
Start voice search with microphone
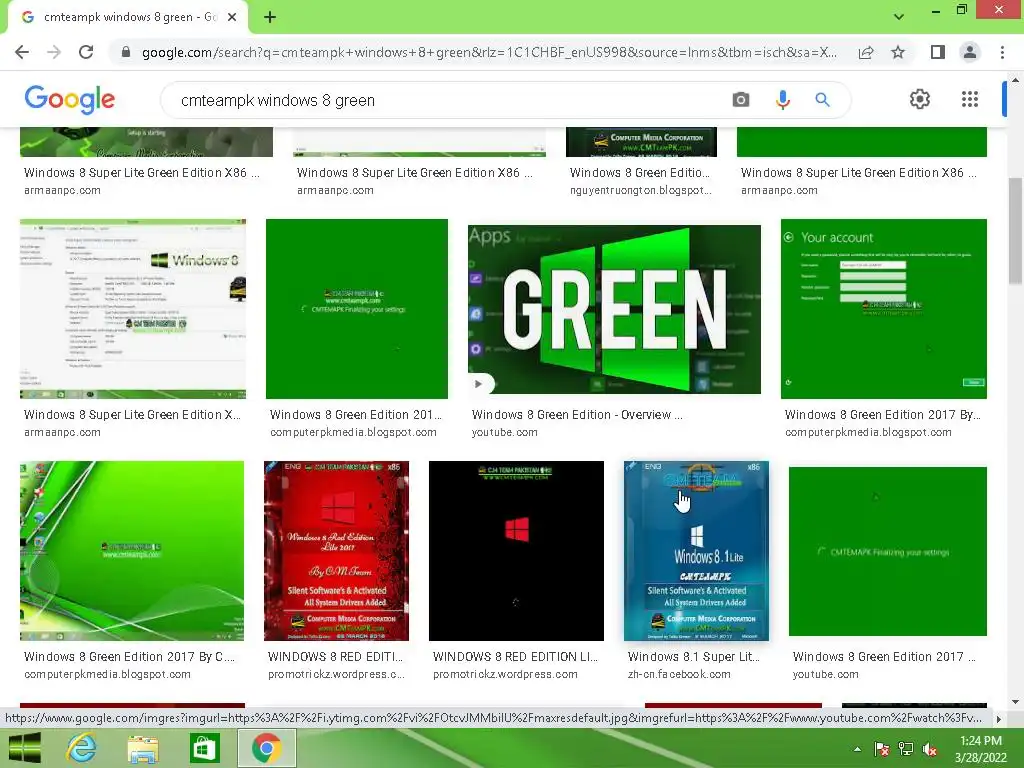pos(782,100)
